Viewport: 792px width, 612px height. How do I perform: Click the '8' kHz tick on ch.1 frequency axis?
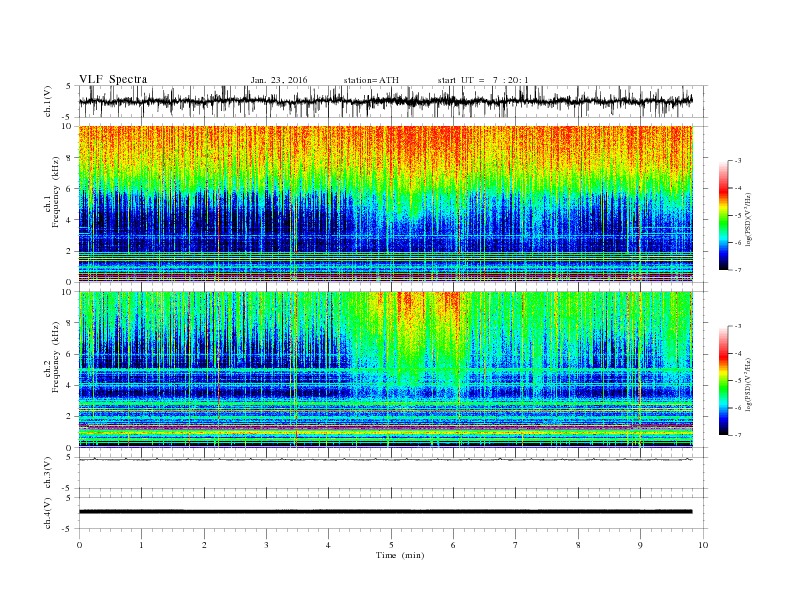69,158
